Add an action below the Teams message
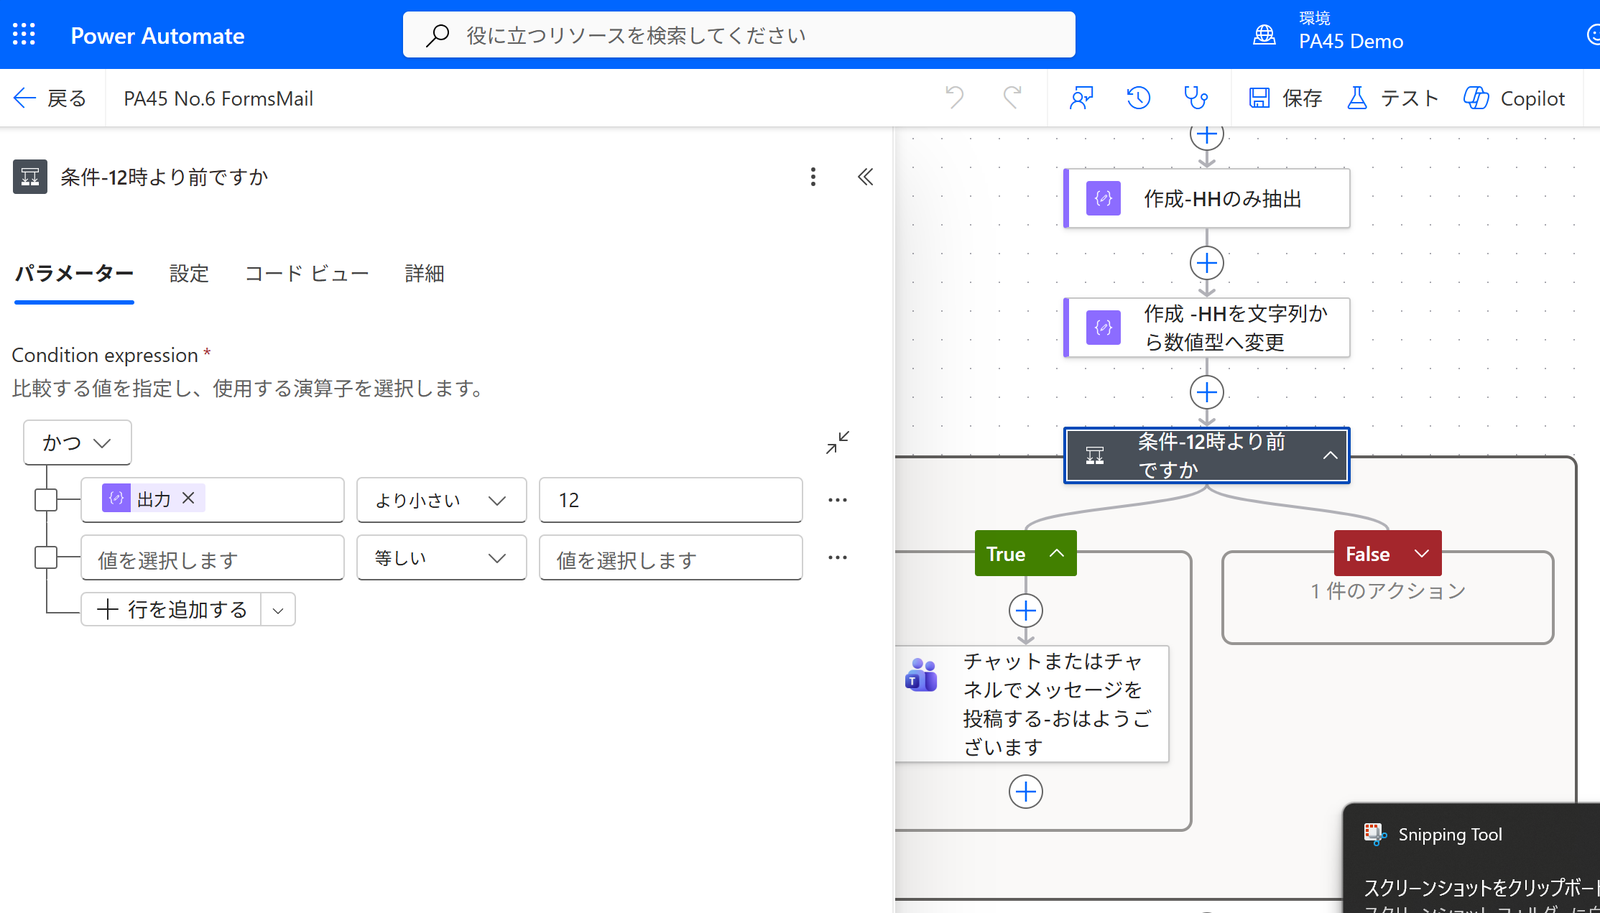The image size is (1600, 913). click(1026, 792)
